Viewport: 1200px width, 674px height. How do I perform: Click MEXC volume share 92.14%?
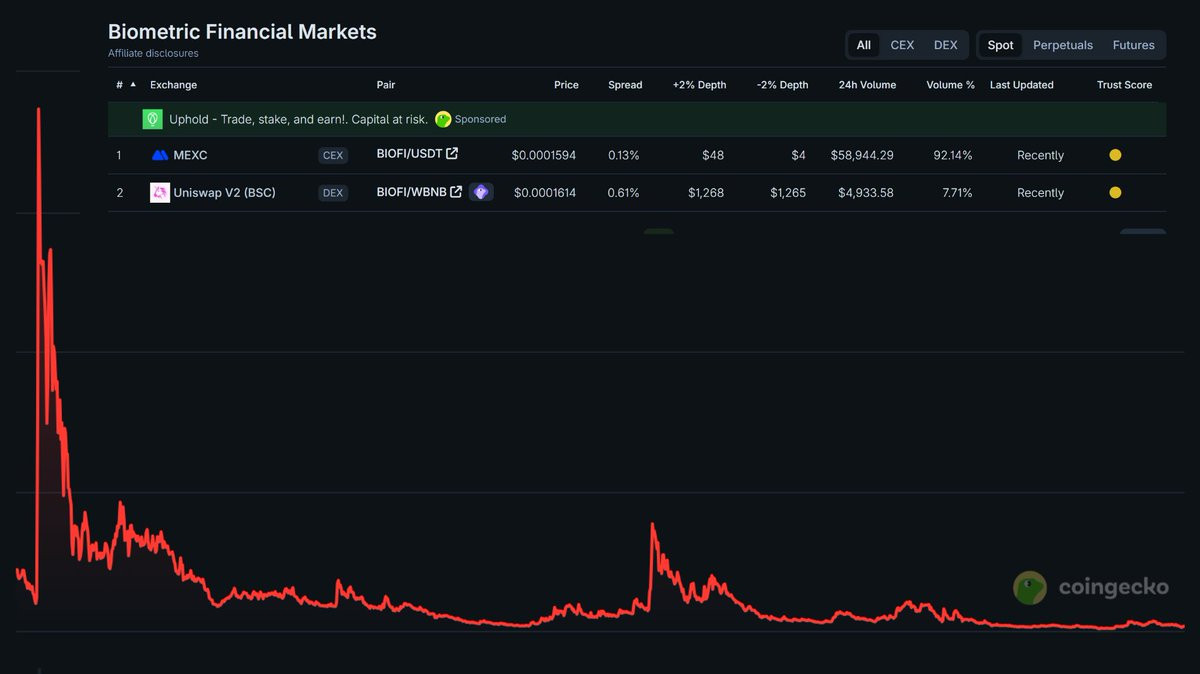952,155
